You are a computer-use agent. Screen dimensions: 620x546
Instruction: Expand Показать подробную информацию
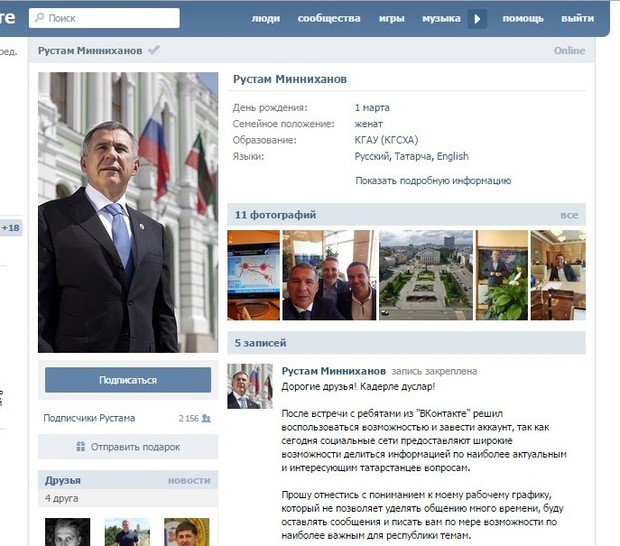[433, 181]
